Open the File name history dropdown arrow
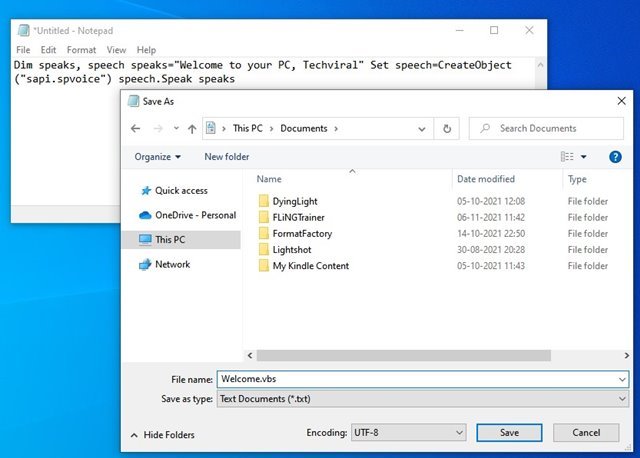 pos(622,380)
